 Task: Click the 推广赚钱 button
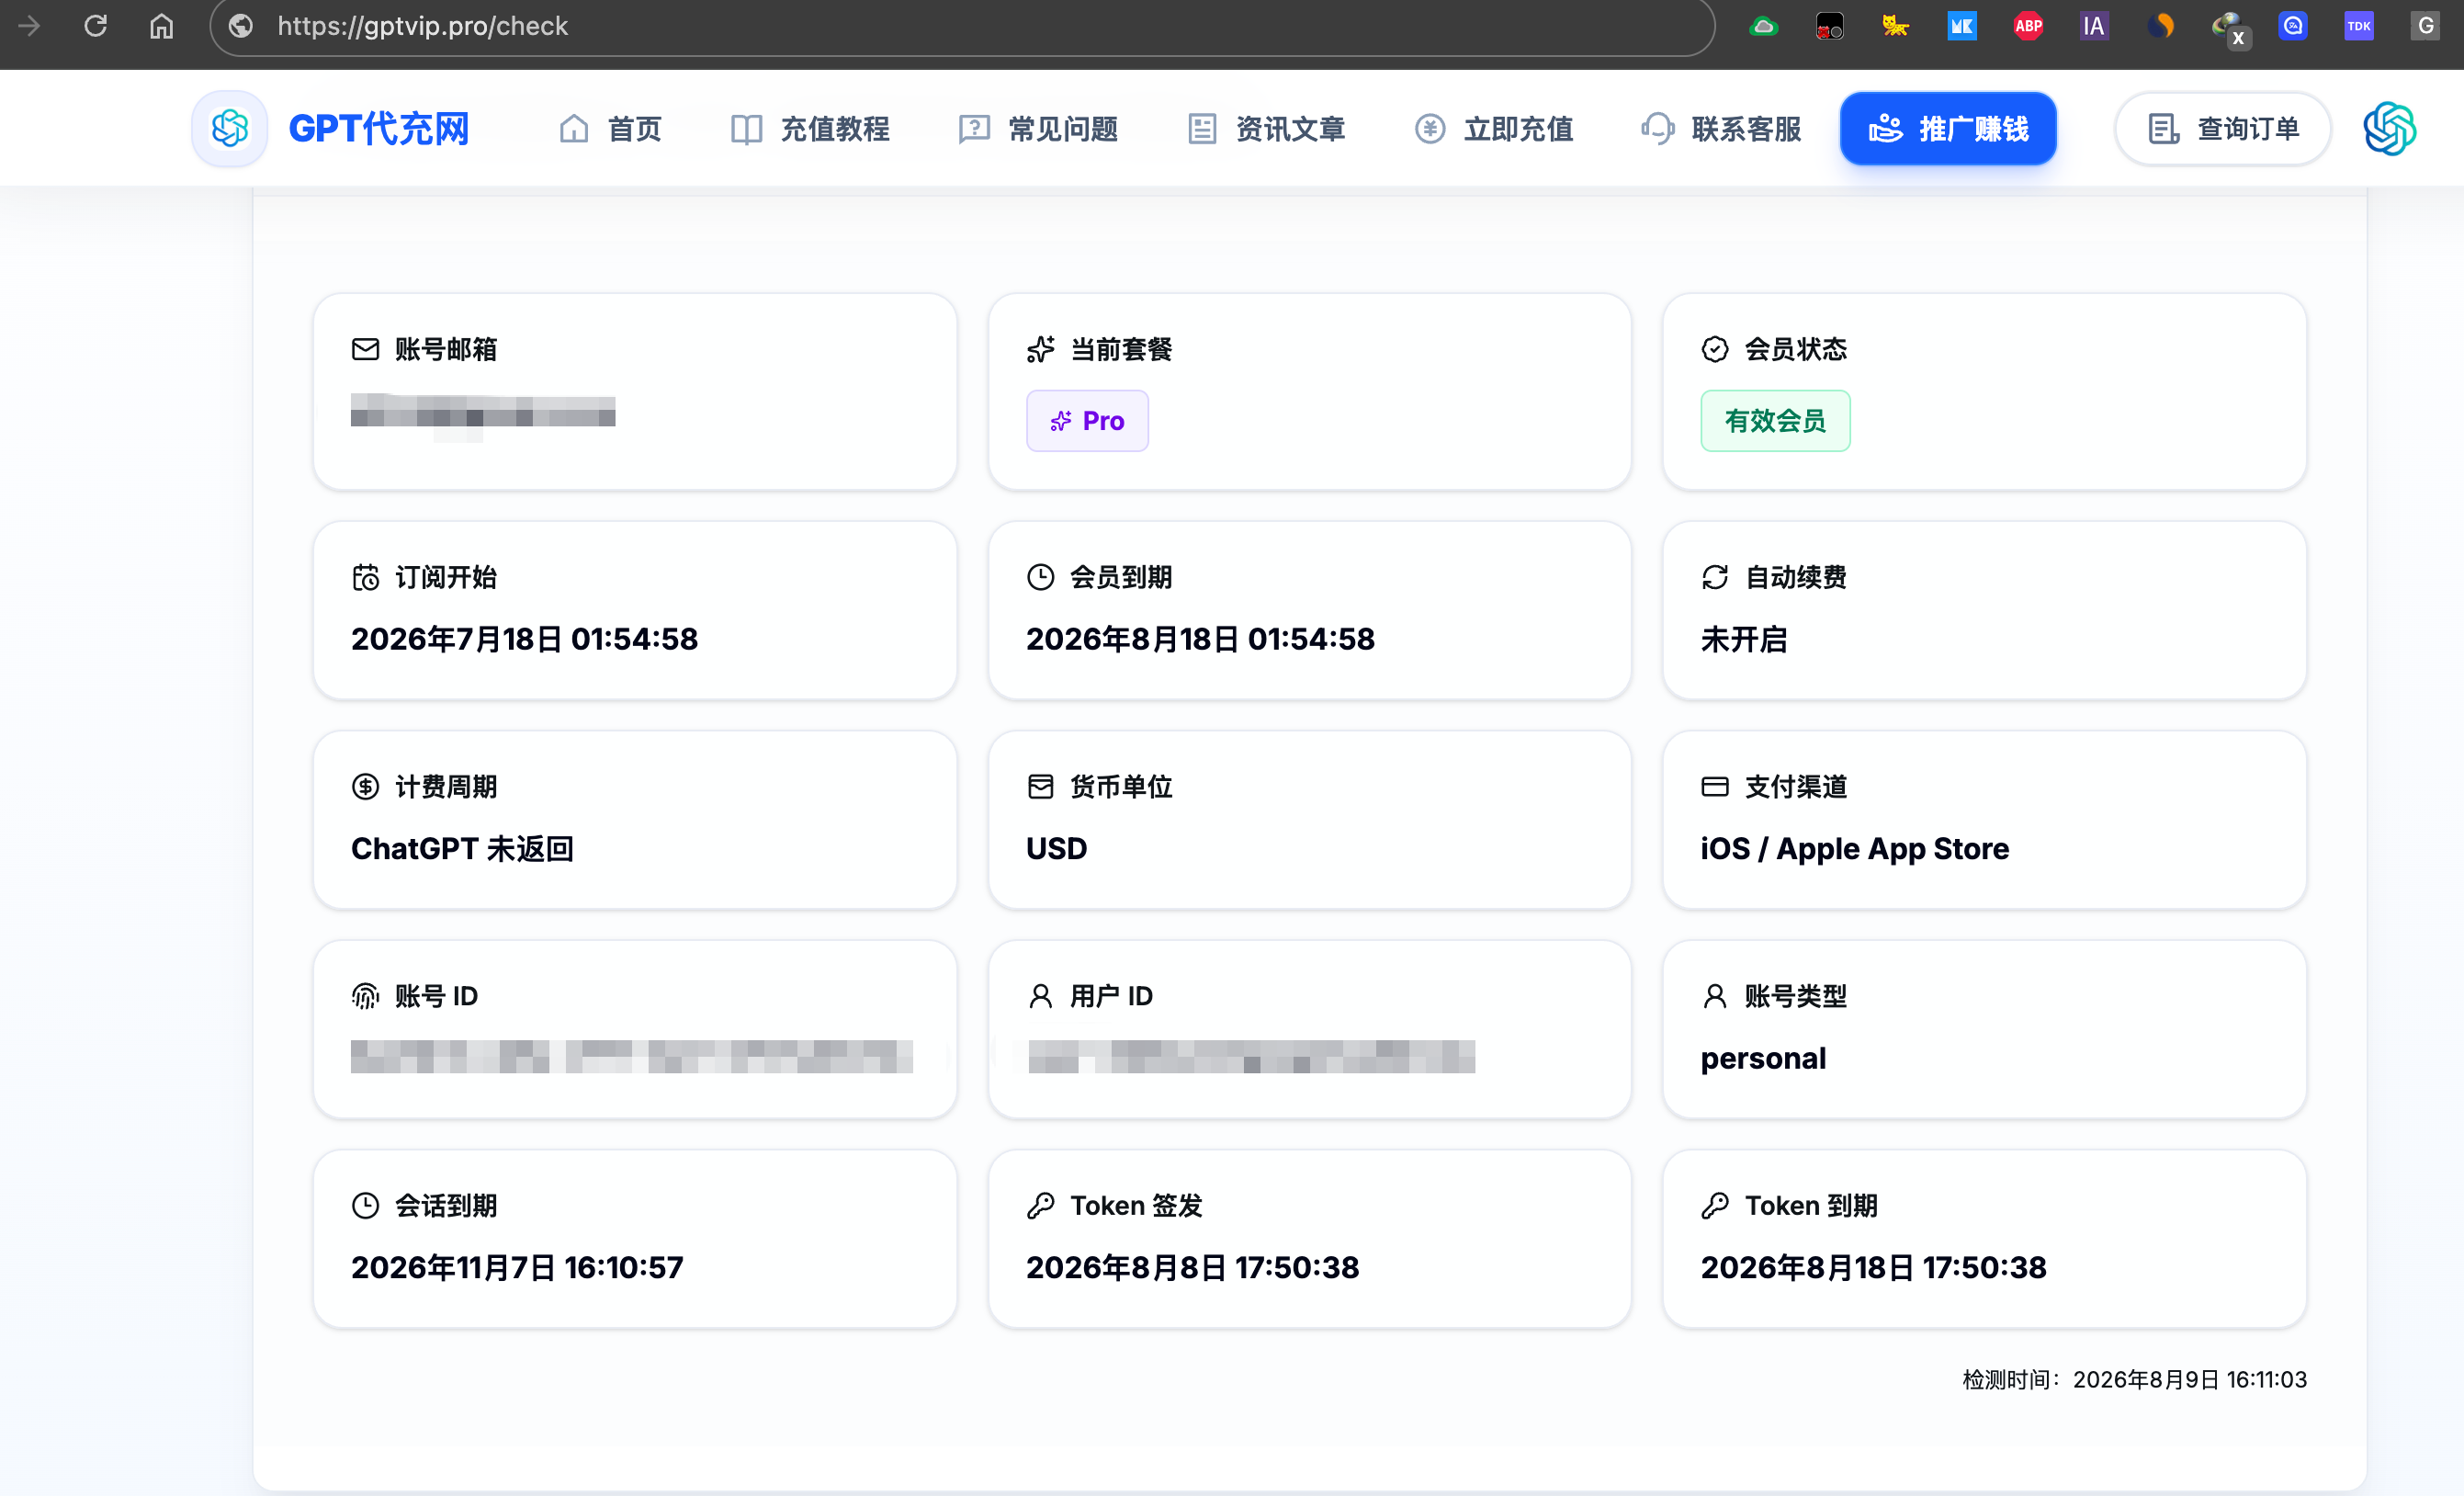coord(1948,128)
